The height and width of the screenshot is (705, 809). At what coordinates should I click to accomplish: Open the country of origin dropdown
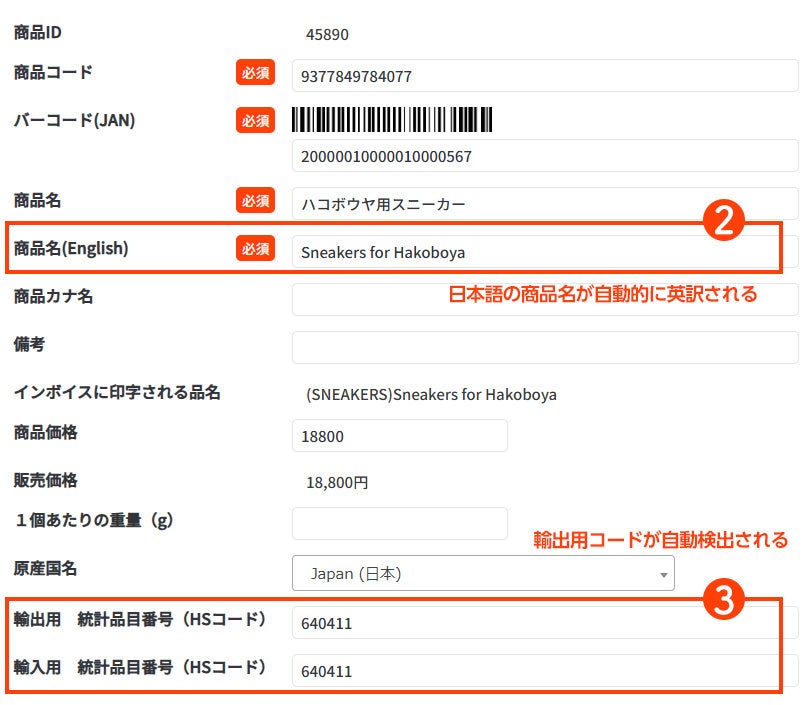(482, 573)
